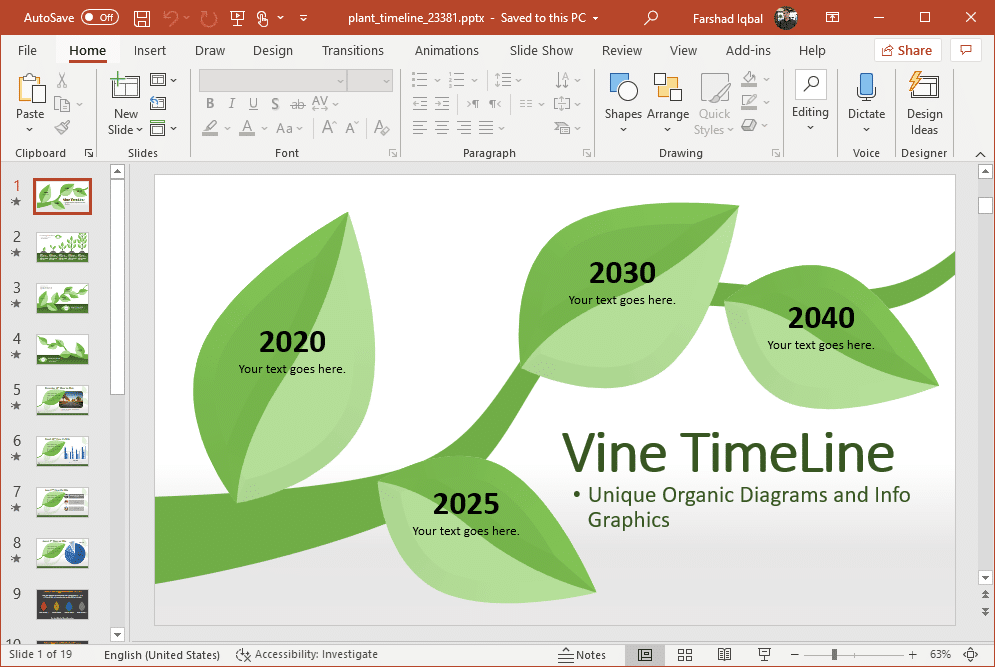Viewport: 995px width, 667px height.
Task: Switch to the Design tab
Action: click(x=273, y=50)
